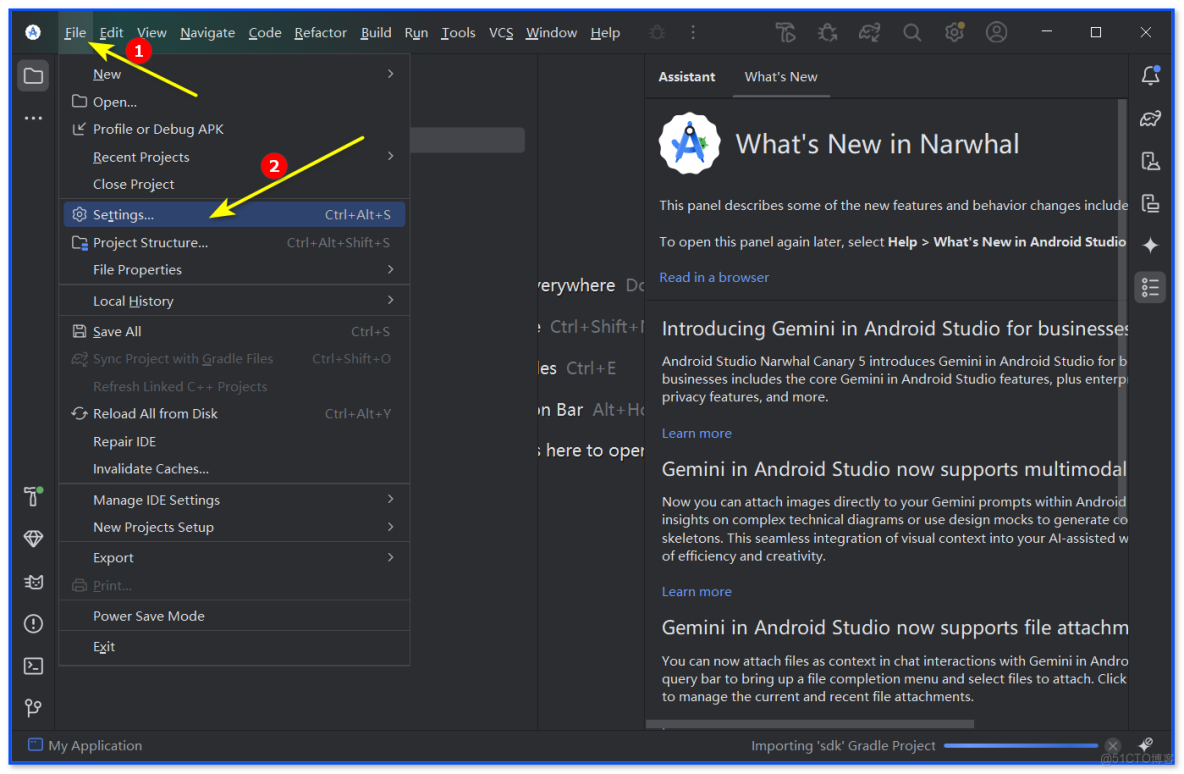Click the notifications bell icon
The height and width of the screenshot is (774, 1184).
pos(1150,75)
